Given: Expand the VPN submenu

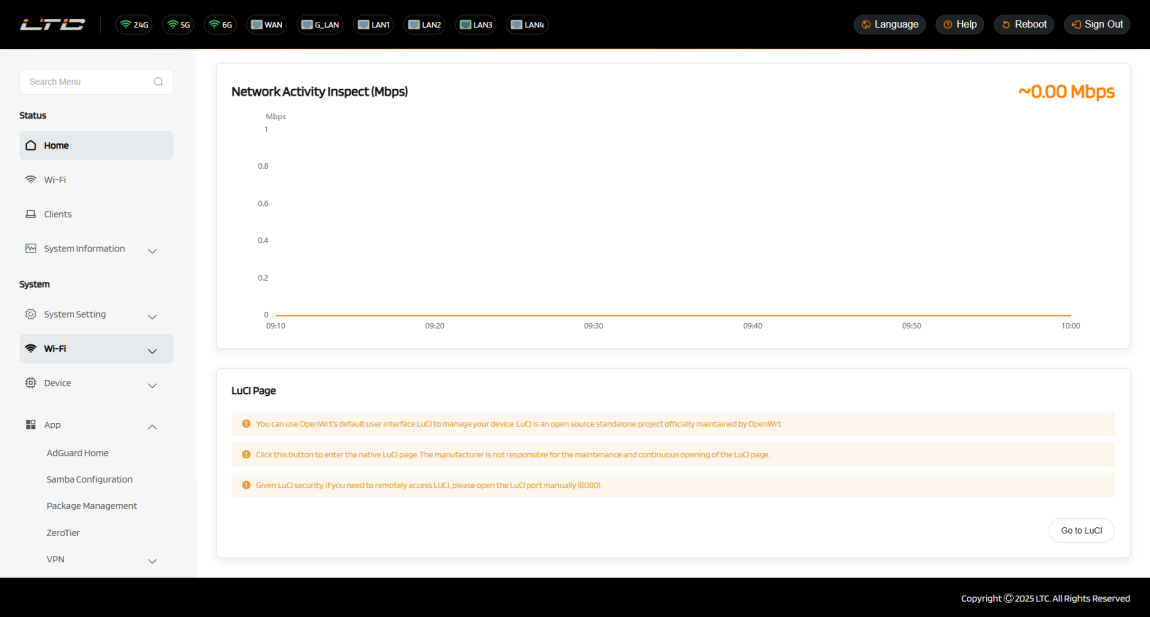Looking at the screenshot, I should tap(152, 560).
